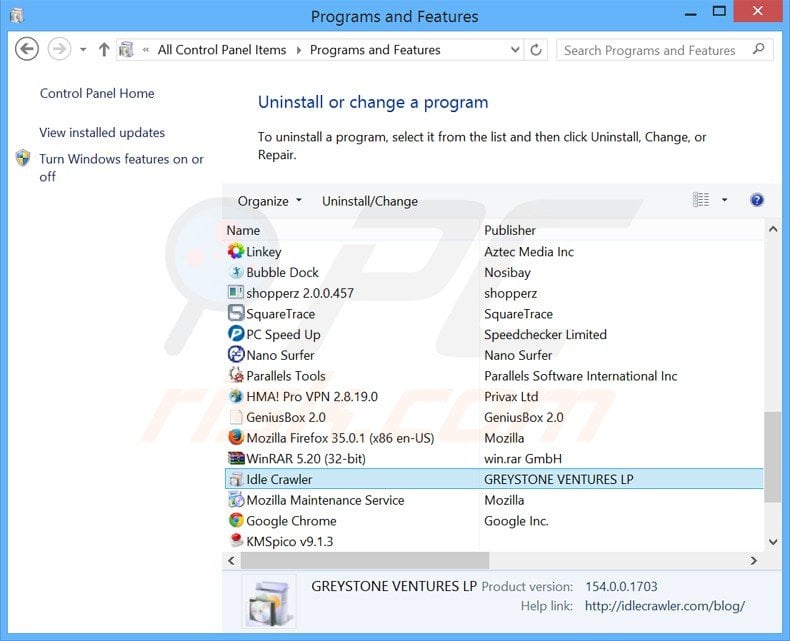This screenshot has height=641, width=790.
Task: Select the Idle Crawler row name
Action: click(x=279, y=479)
